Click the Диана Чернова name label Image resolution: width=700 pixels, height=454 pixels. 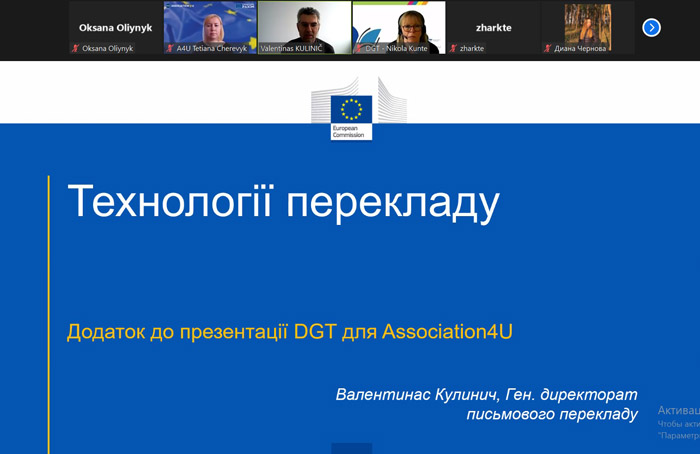[x=581, y=48]
